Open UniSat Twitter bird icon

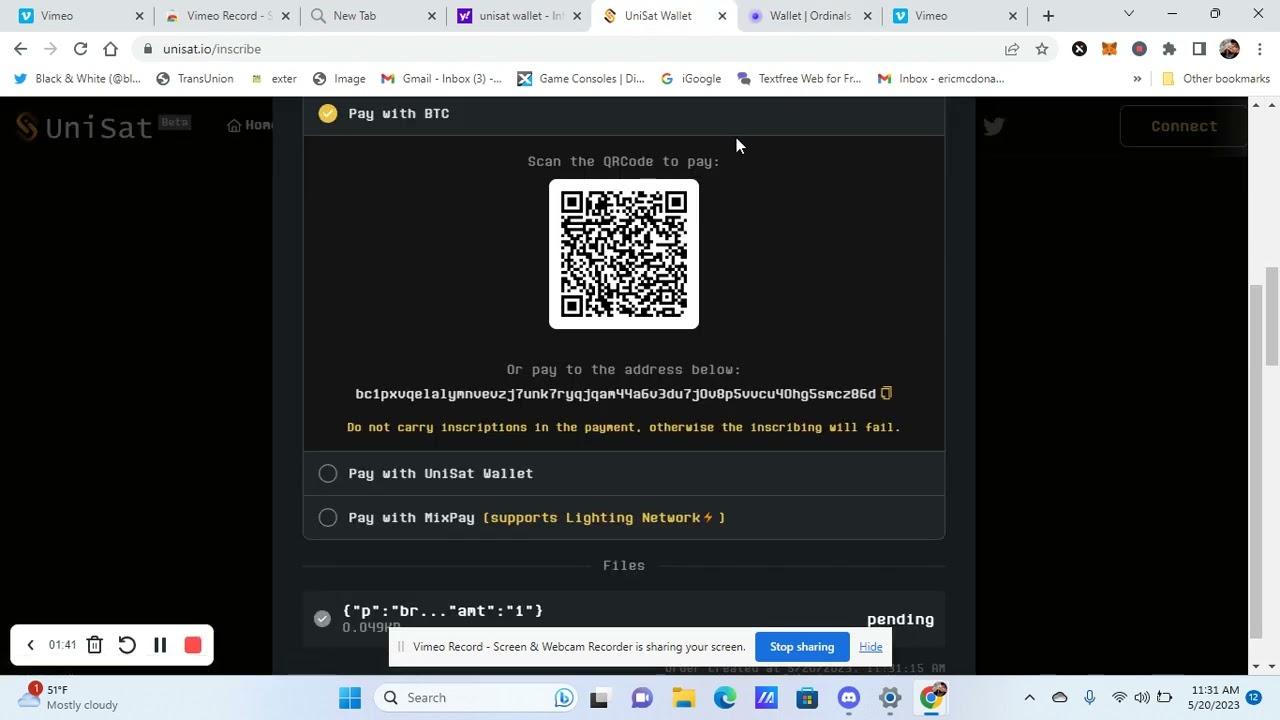pos(993,126)
